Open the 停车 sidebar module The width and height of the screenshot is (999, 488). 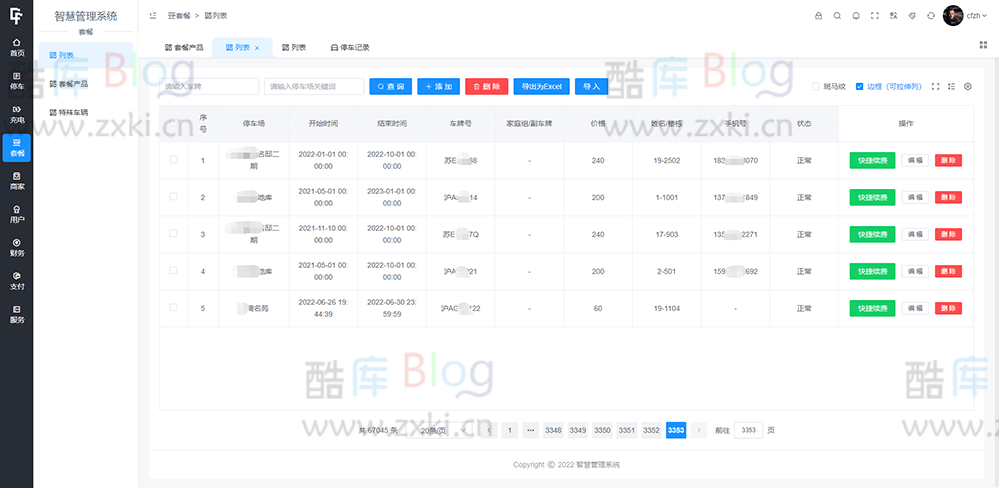click(17, 80)
